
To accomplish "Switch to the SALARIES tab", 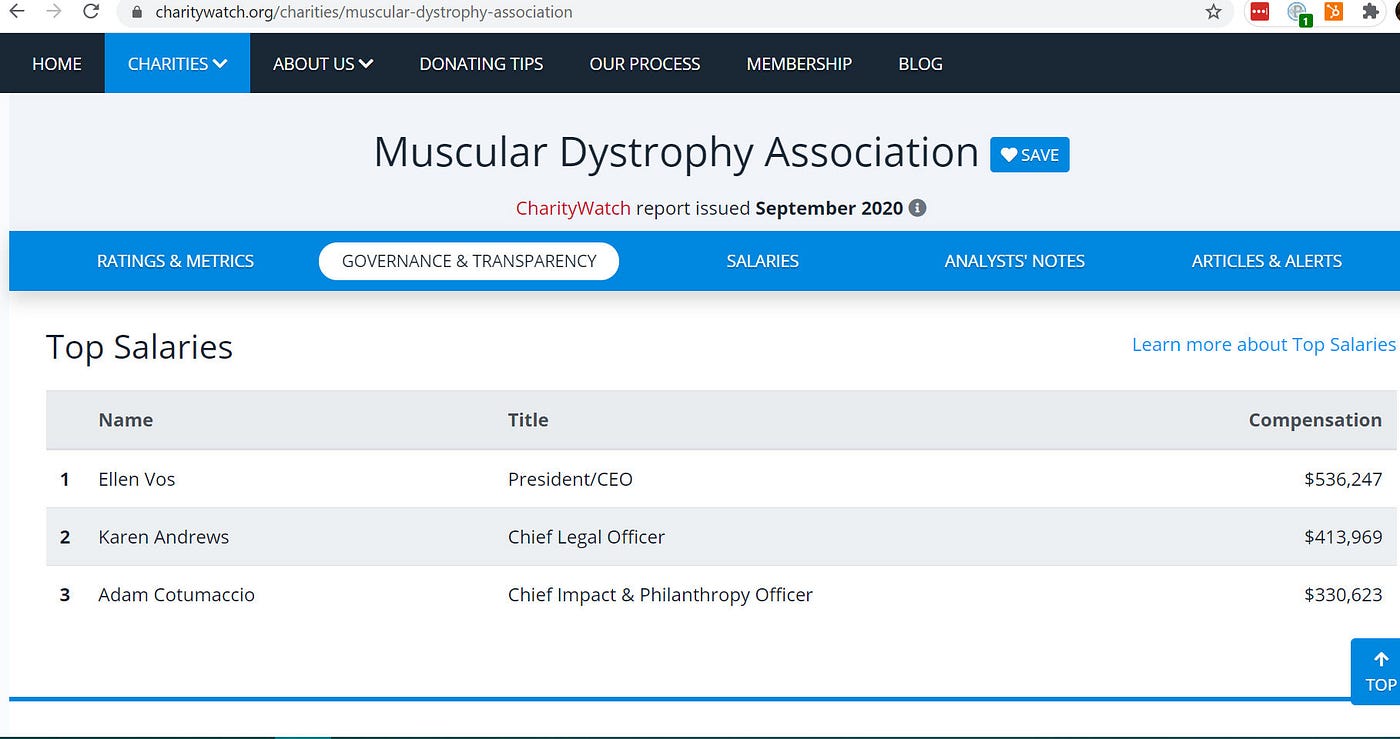I will (763, 261).
